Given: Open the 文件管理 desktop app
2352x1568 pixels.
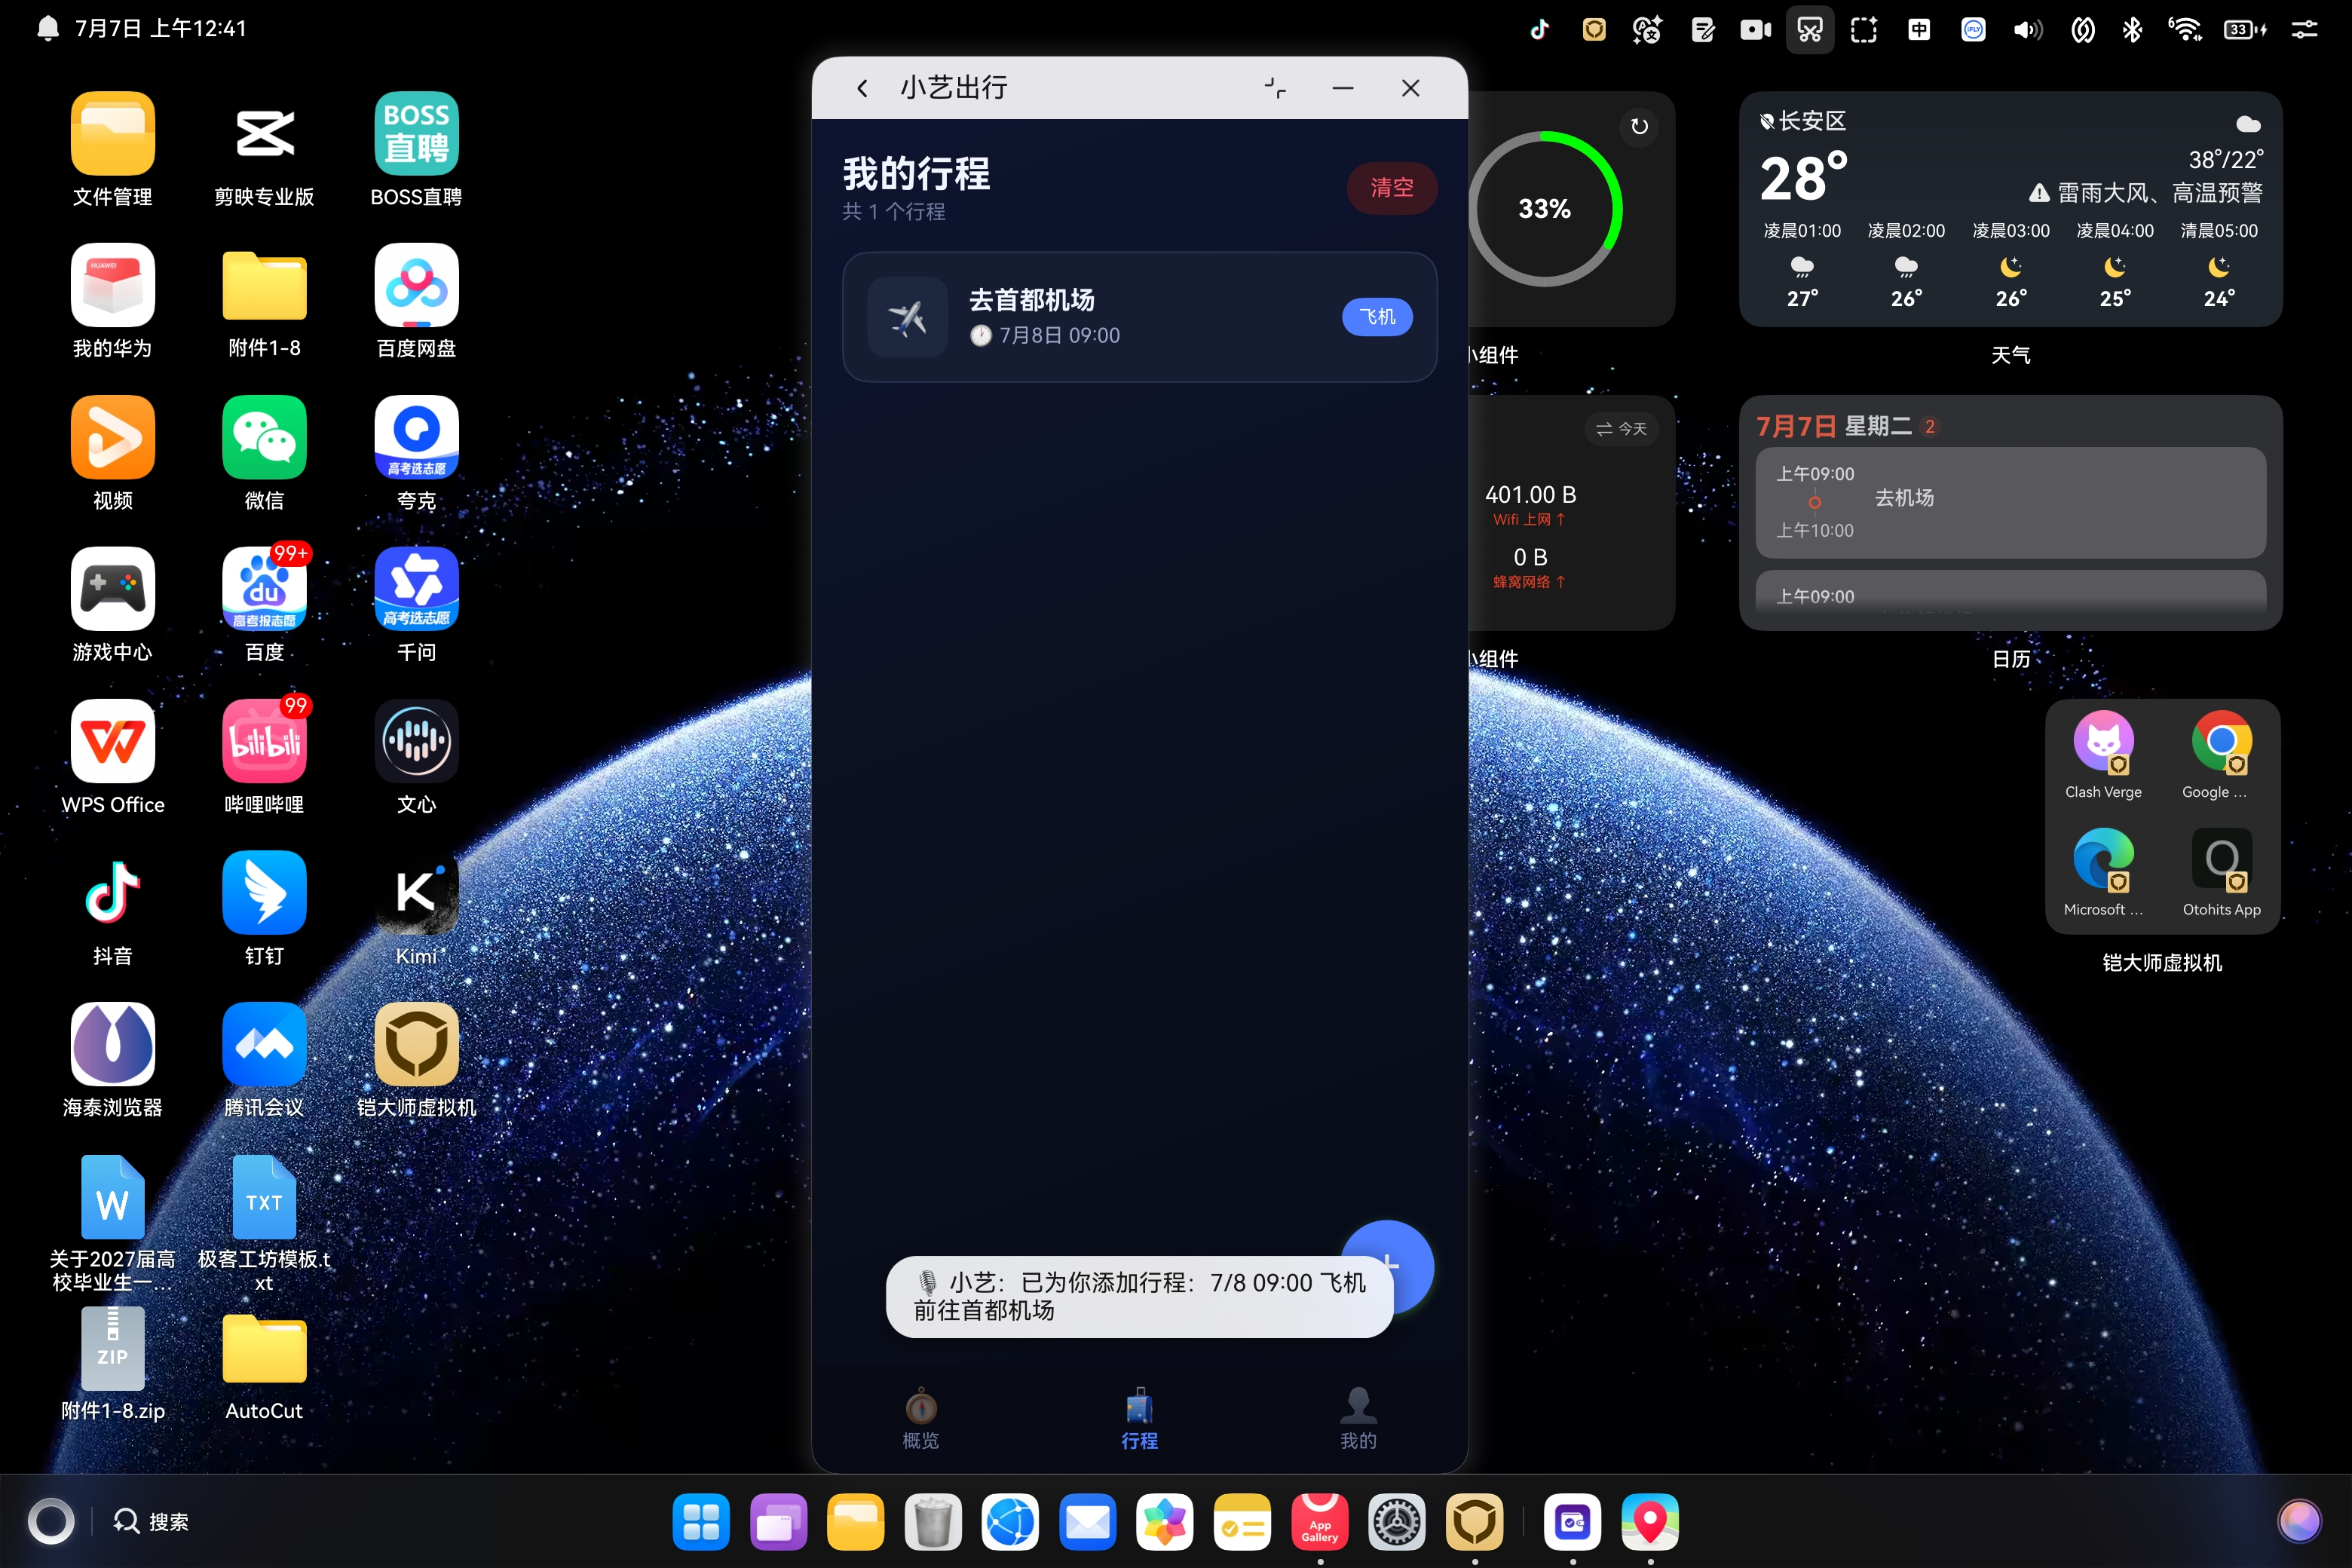Looking at the screenshot, I should coord(112,134).
